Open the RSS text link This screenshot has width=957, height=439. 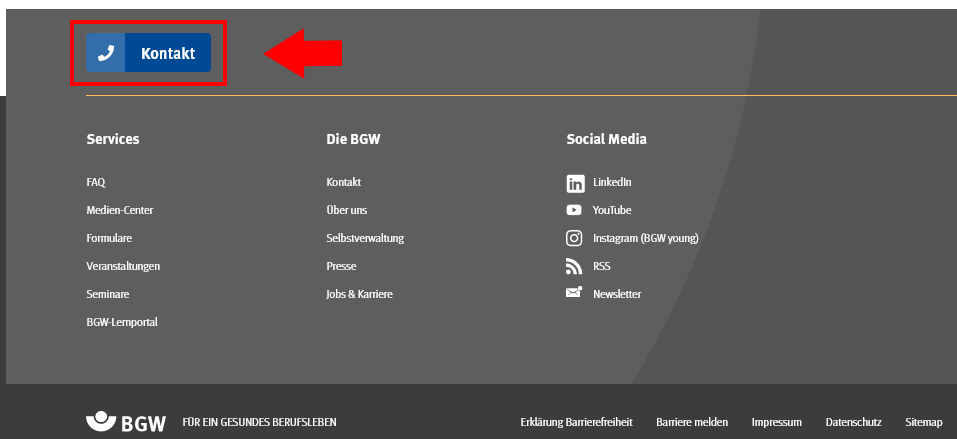point(602,266)
